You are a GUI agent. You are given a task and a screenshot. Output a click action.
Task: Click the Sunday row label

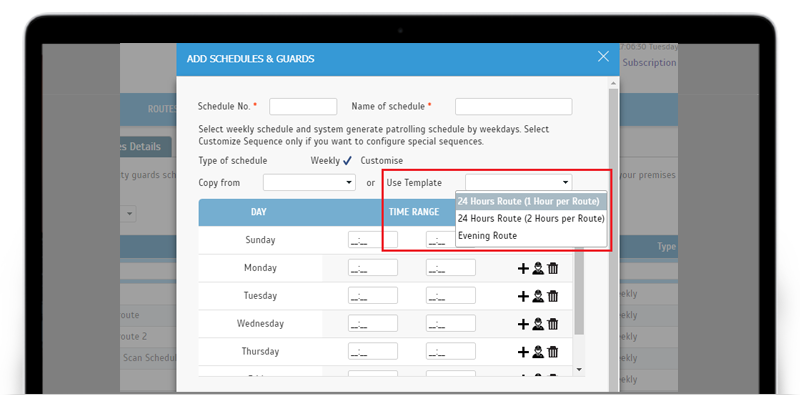coord(260,240)
